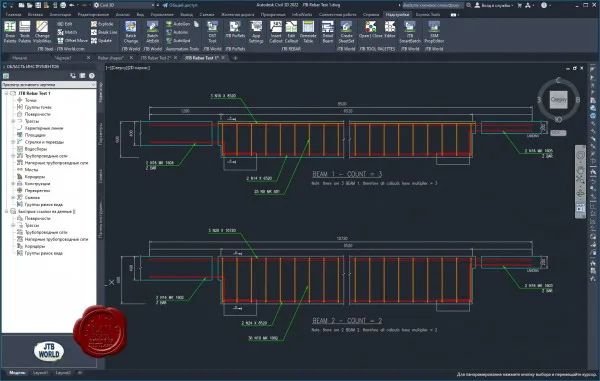Expand the Трассы node under JTB Rebar Test 1

pos(13,121)
